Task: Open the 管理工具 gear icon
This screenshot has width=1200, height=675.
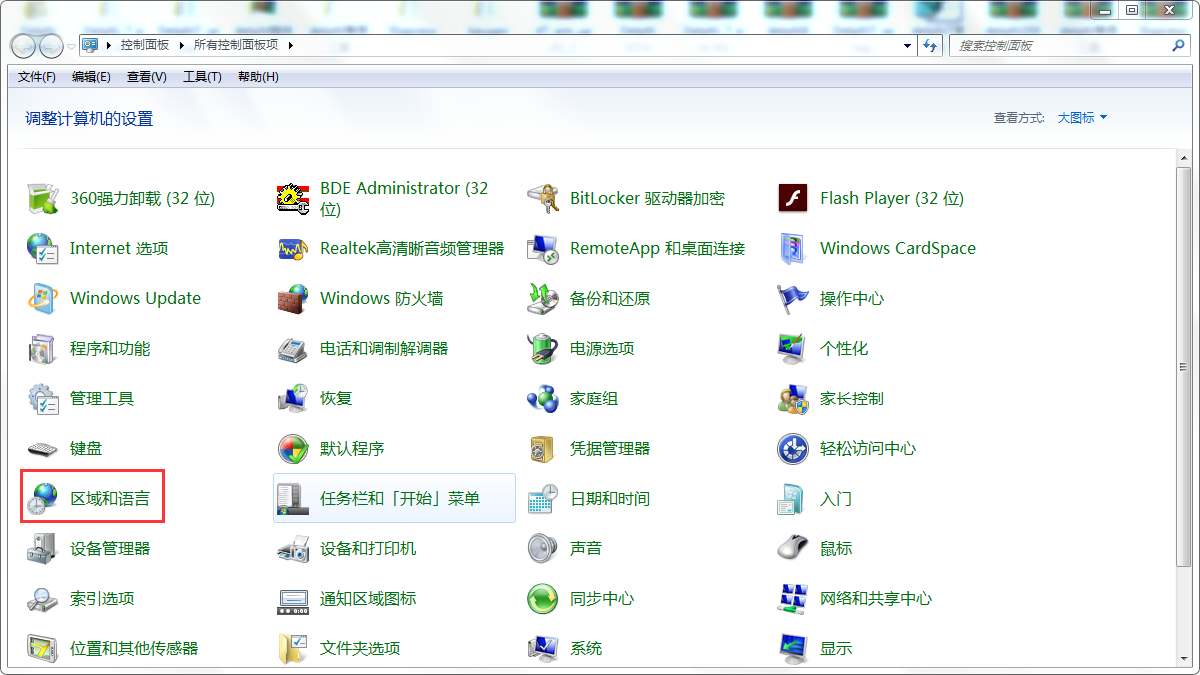Action: point(42,398)
